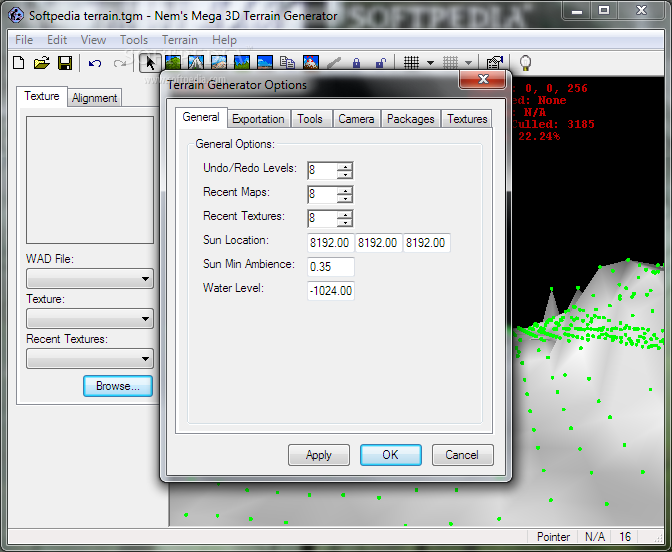The height and width of the screenshot is (552, 672).
Task: Decrease Undo/Redo Levels with down arrow
Action: tap(345, 174)
